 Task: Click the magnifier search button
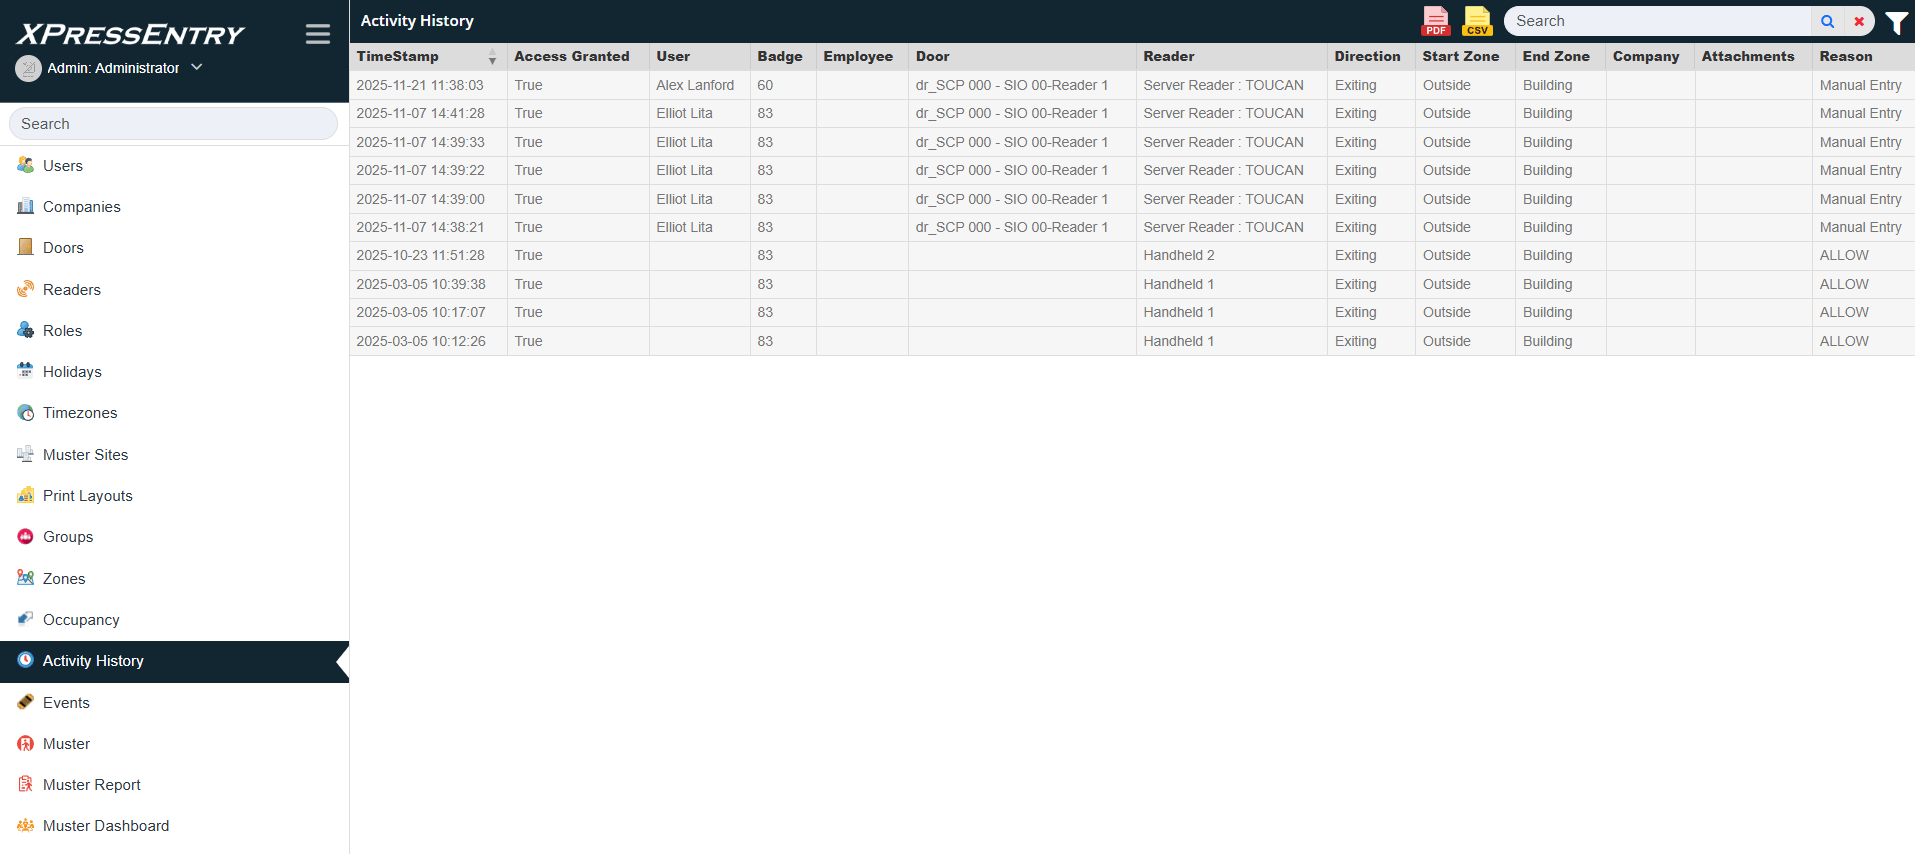pyautogui.click(x=1827, y=21)
